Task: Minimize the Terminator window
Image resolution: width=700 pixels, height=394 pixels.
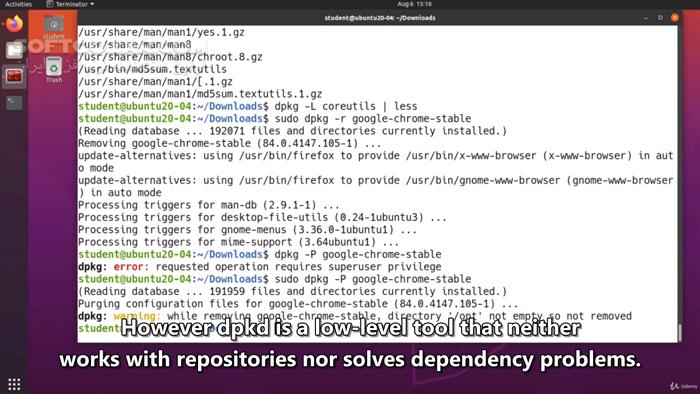Action: 646,18
